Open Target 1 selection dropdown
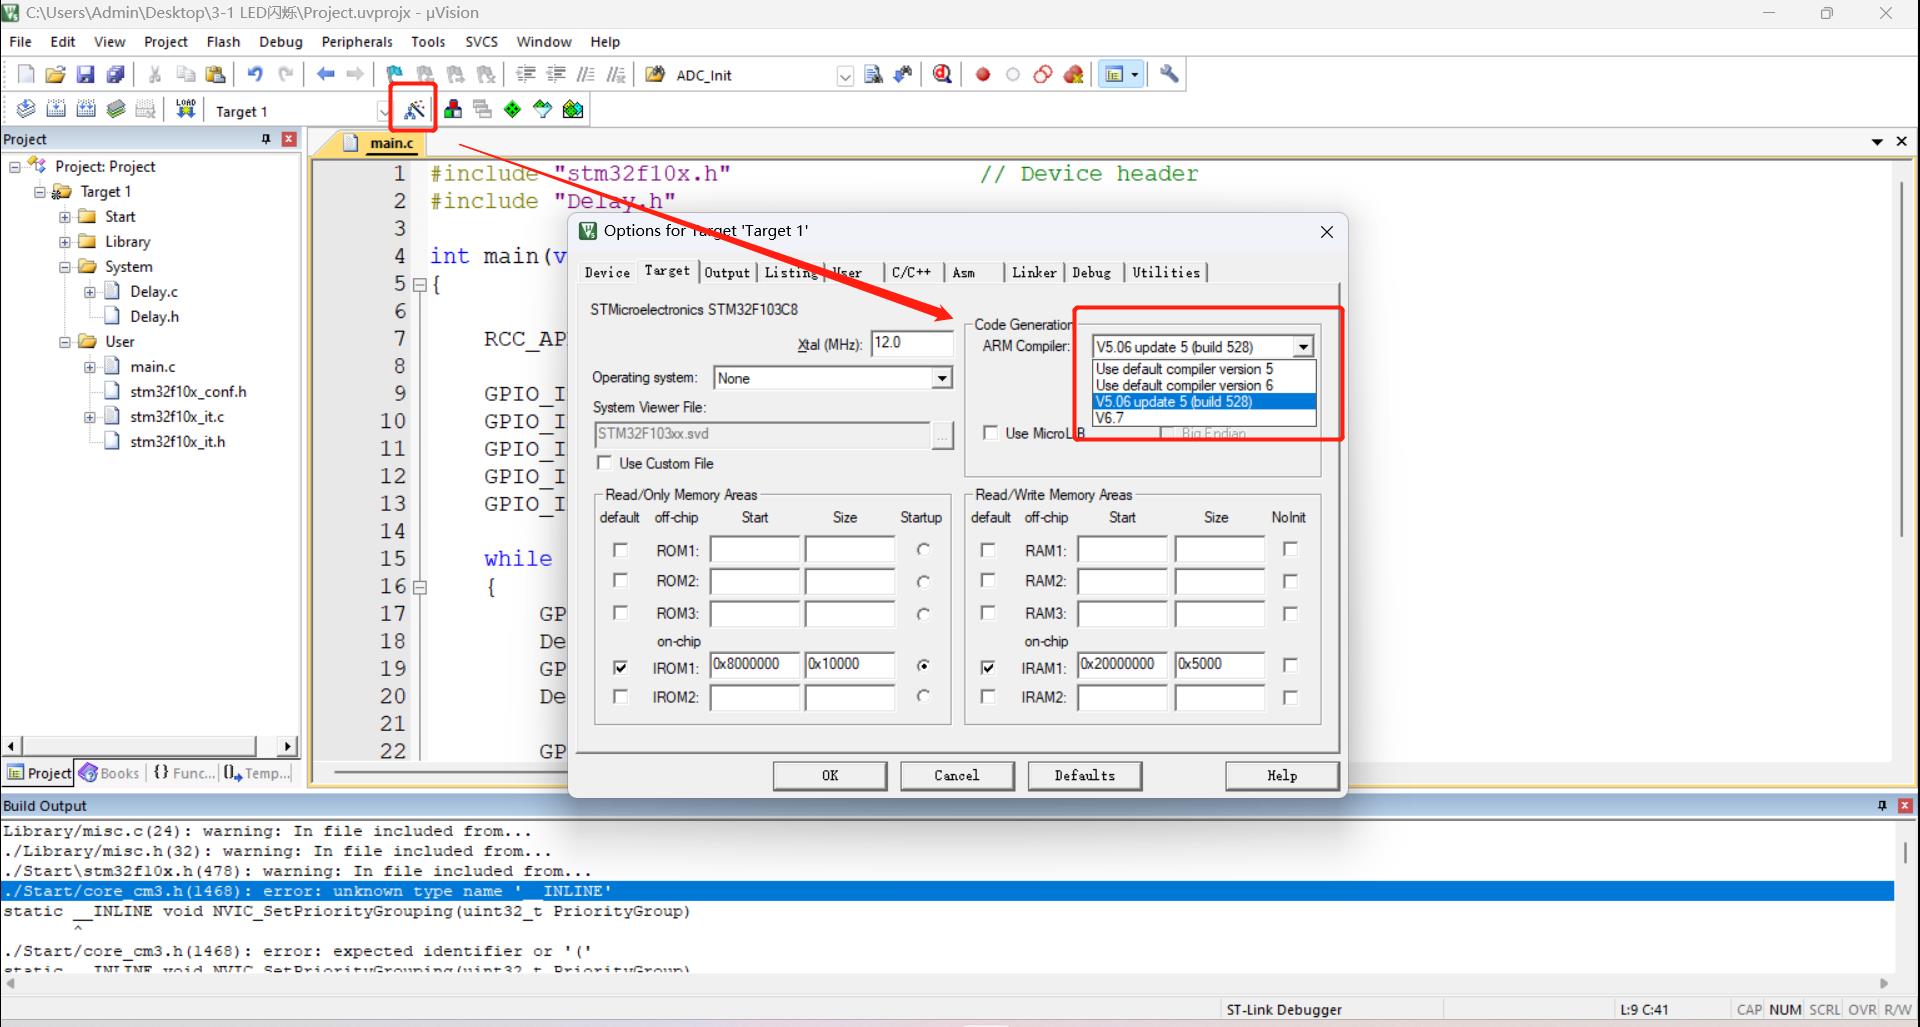Screen dimensions: 1920x1027 click(384, 111)
